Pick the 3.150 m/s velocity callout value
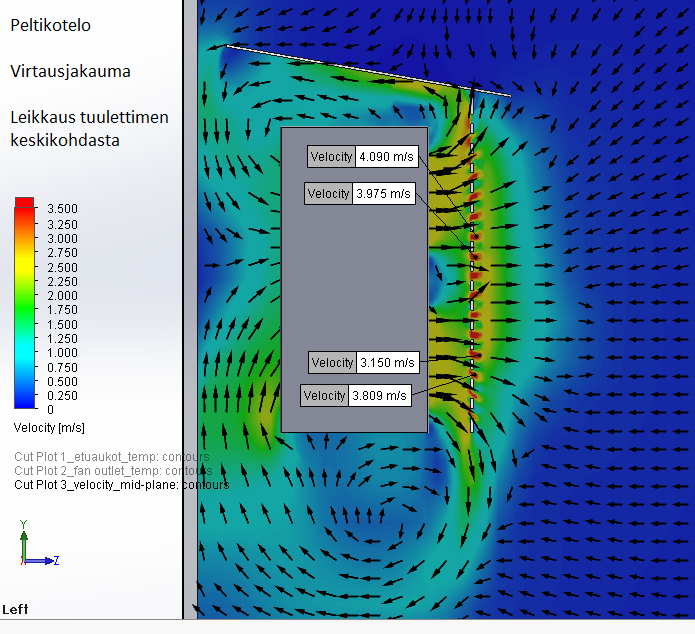The height and width of the screenshot is (634, 695). coord(387,363)
